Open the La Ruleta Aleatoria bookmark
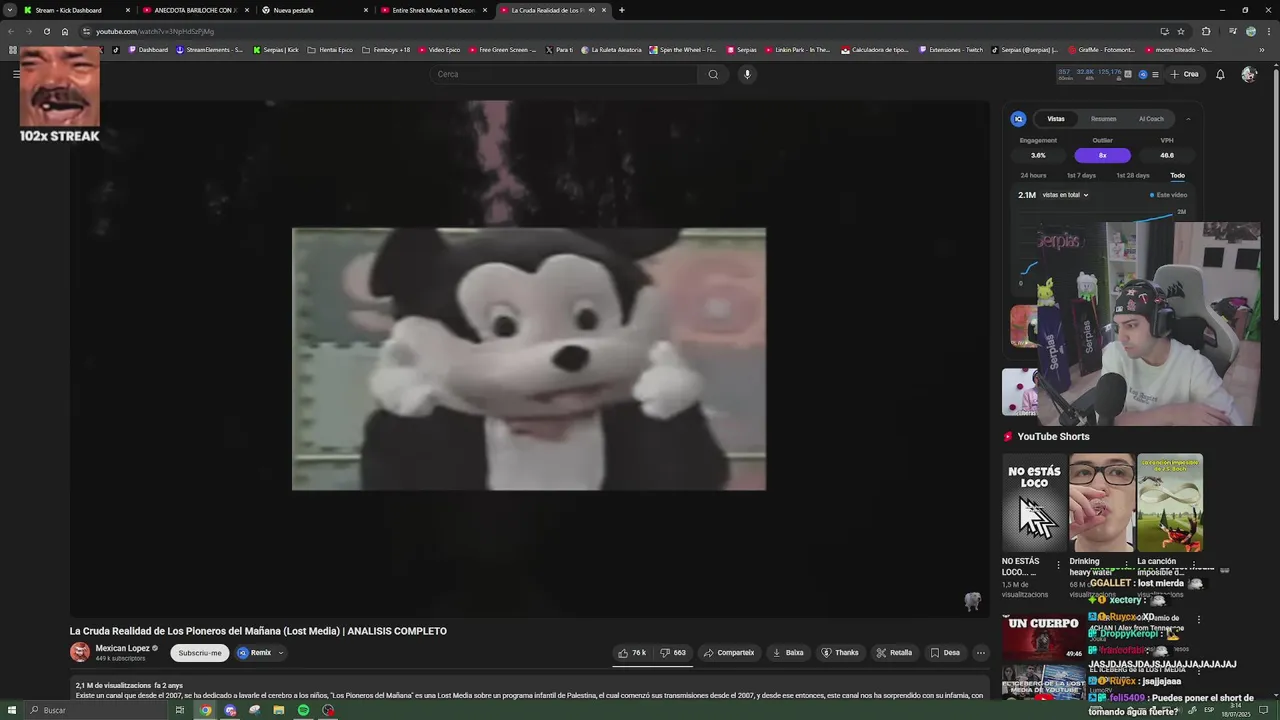 pyautogui.click(x=610, y=50)
